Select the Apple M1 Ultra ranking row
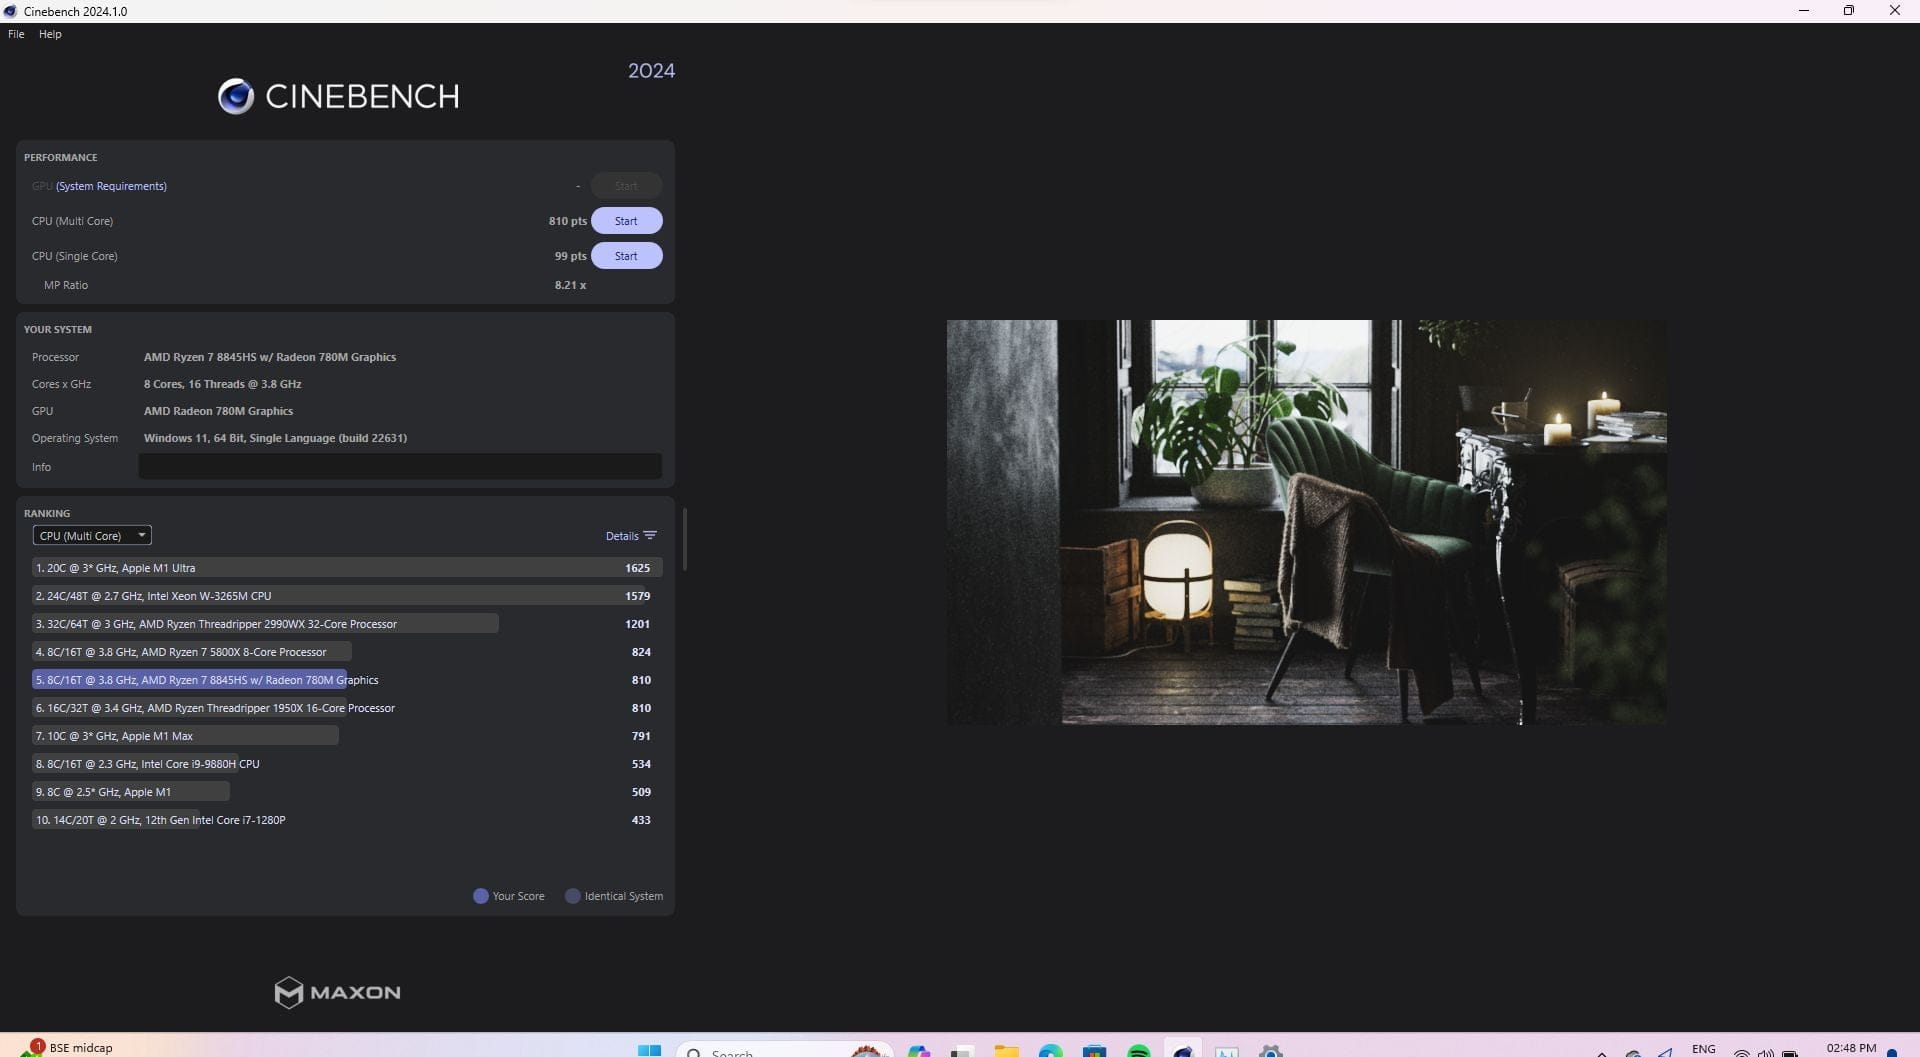1920x1057 pixels. [x=346, y=568]
